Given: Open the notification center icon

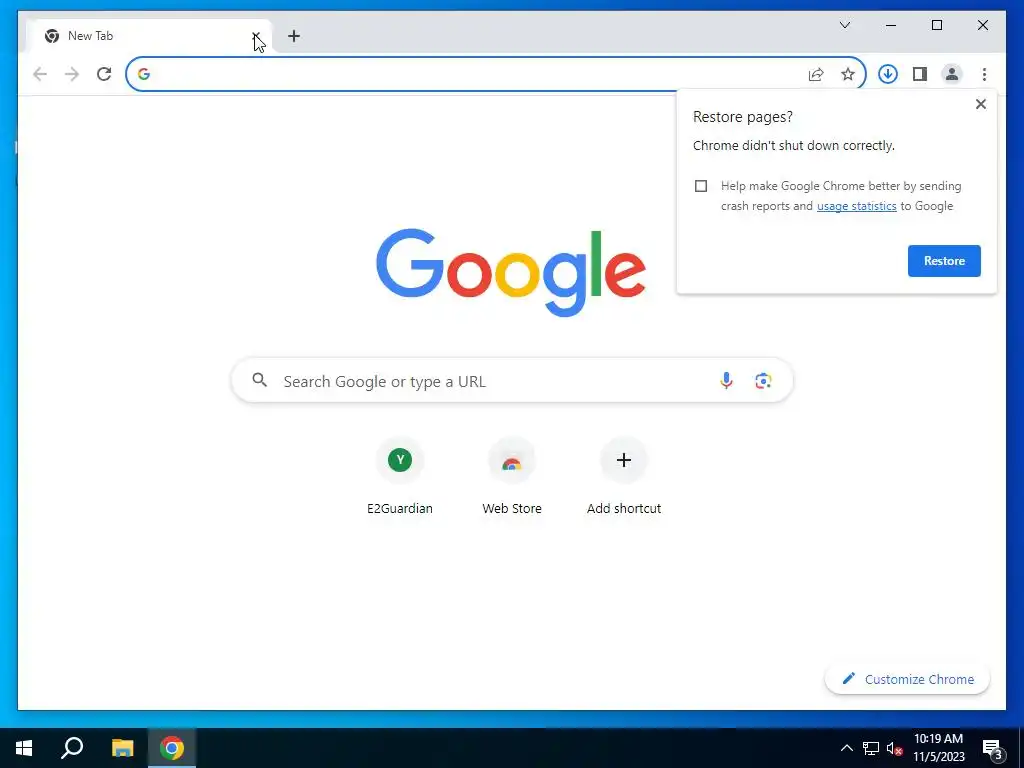Looking at the screenshot, I should (993, 749).
